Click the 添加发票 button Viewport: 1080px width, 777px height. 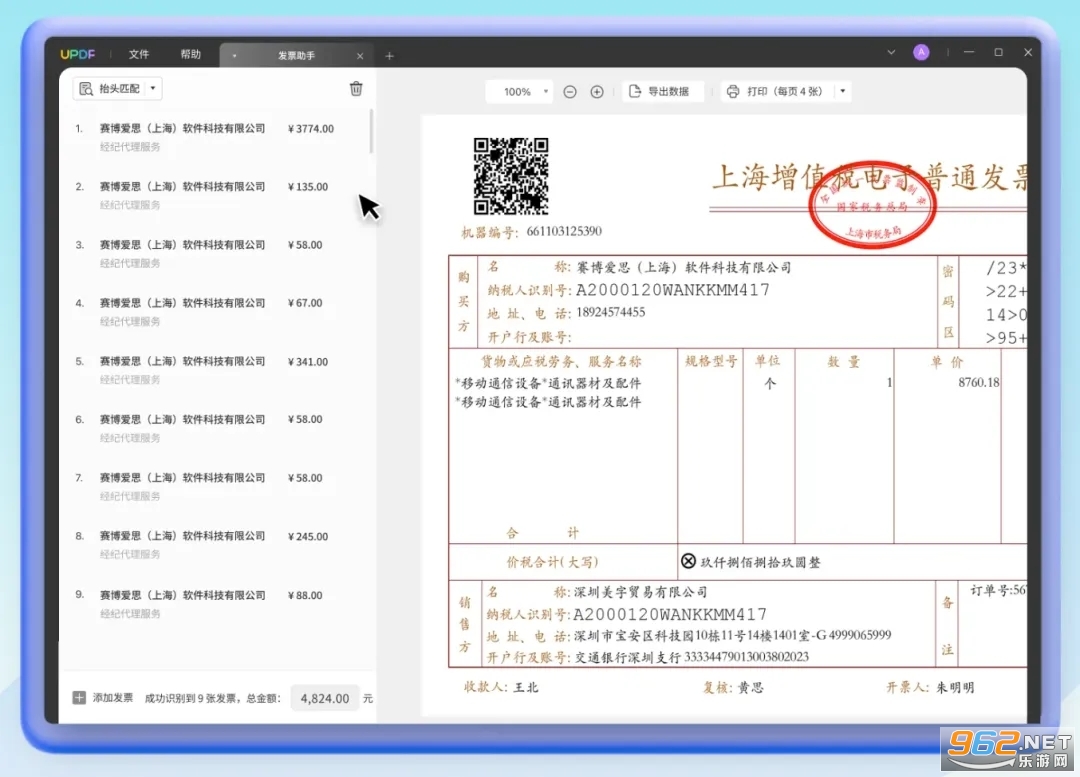click(x=103, y=698)
